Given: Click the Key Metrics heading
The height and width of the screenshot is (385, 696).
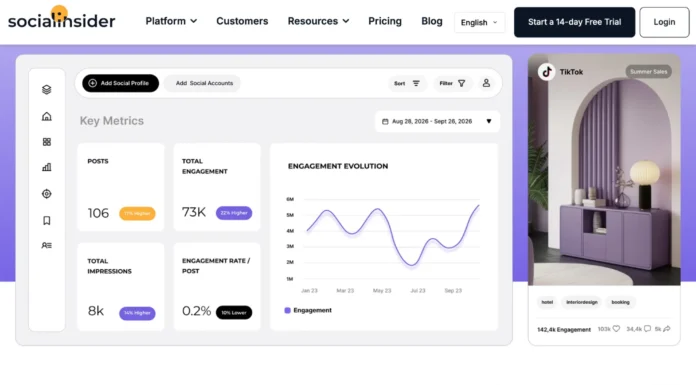Looking at the screenshot, I should coord(112,121).
